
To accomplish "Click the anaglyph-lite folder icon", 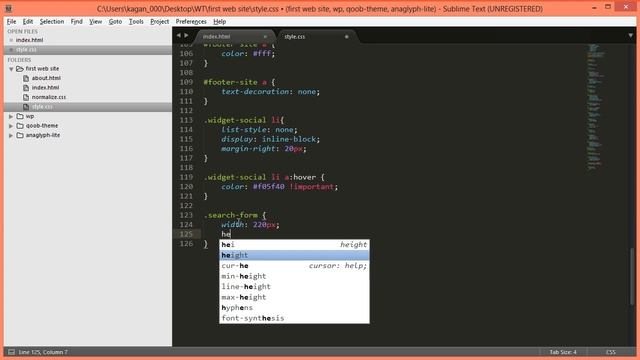I will [20, 135].
